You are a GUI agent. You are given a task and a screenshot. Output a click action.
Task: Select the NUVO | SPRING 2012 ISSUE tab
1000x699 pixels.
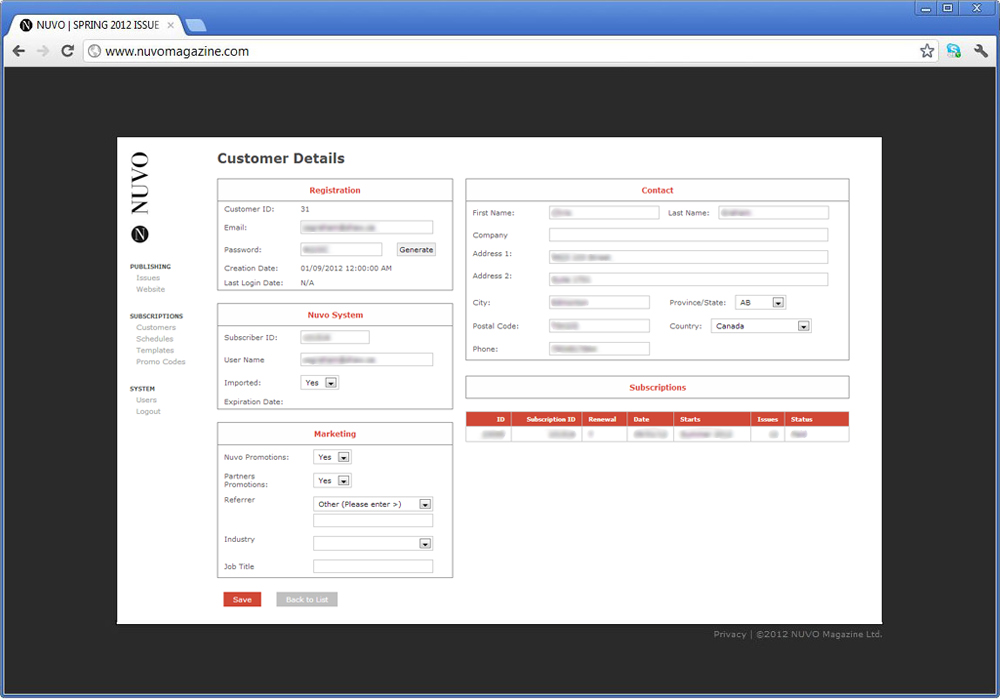(97, 26)
